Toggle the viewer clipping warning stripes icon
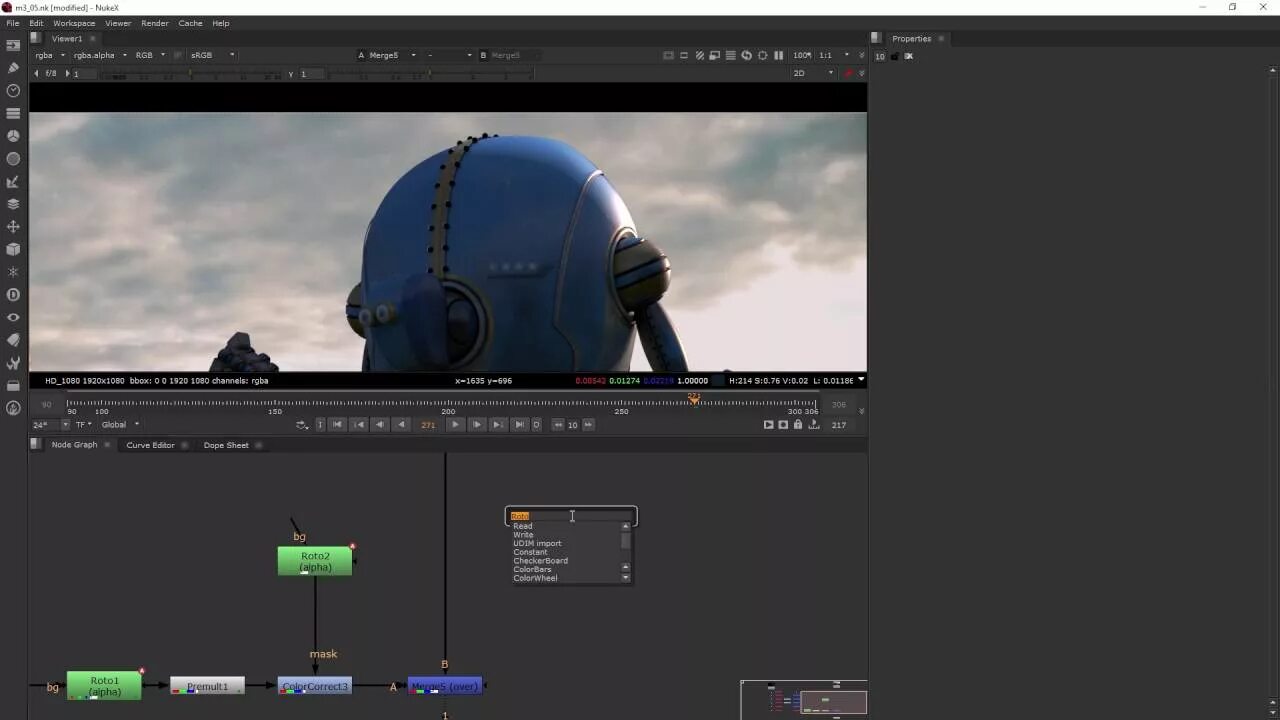The image size is (1280, 720). point(700,56)
